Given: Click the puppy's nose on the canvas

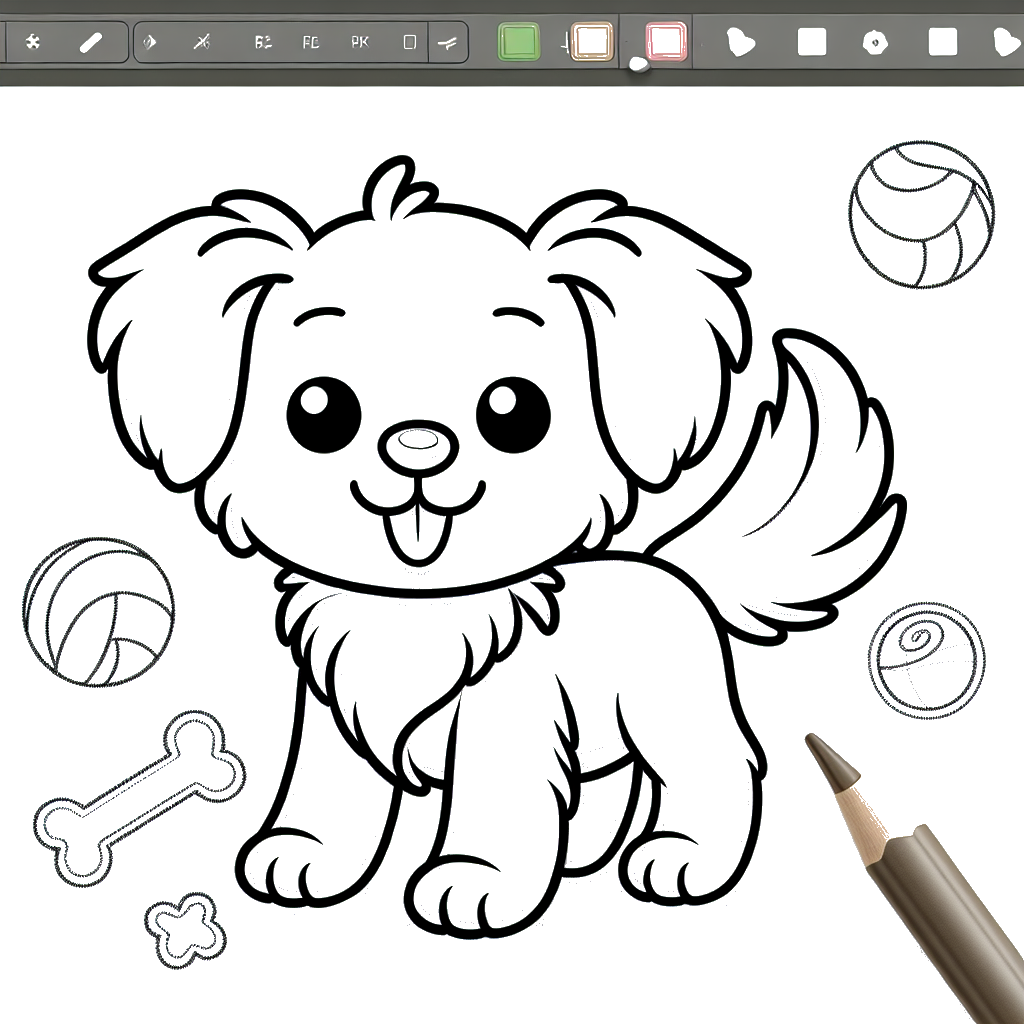Looking at the screenshot, I should [x=417, y=443].
